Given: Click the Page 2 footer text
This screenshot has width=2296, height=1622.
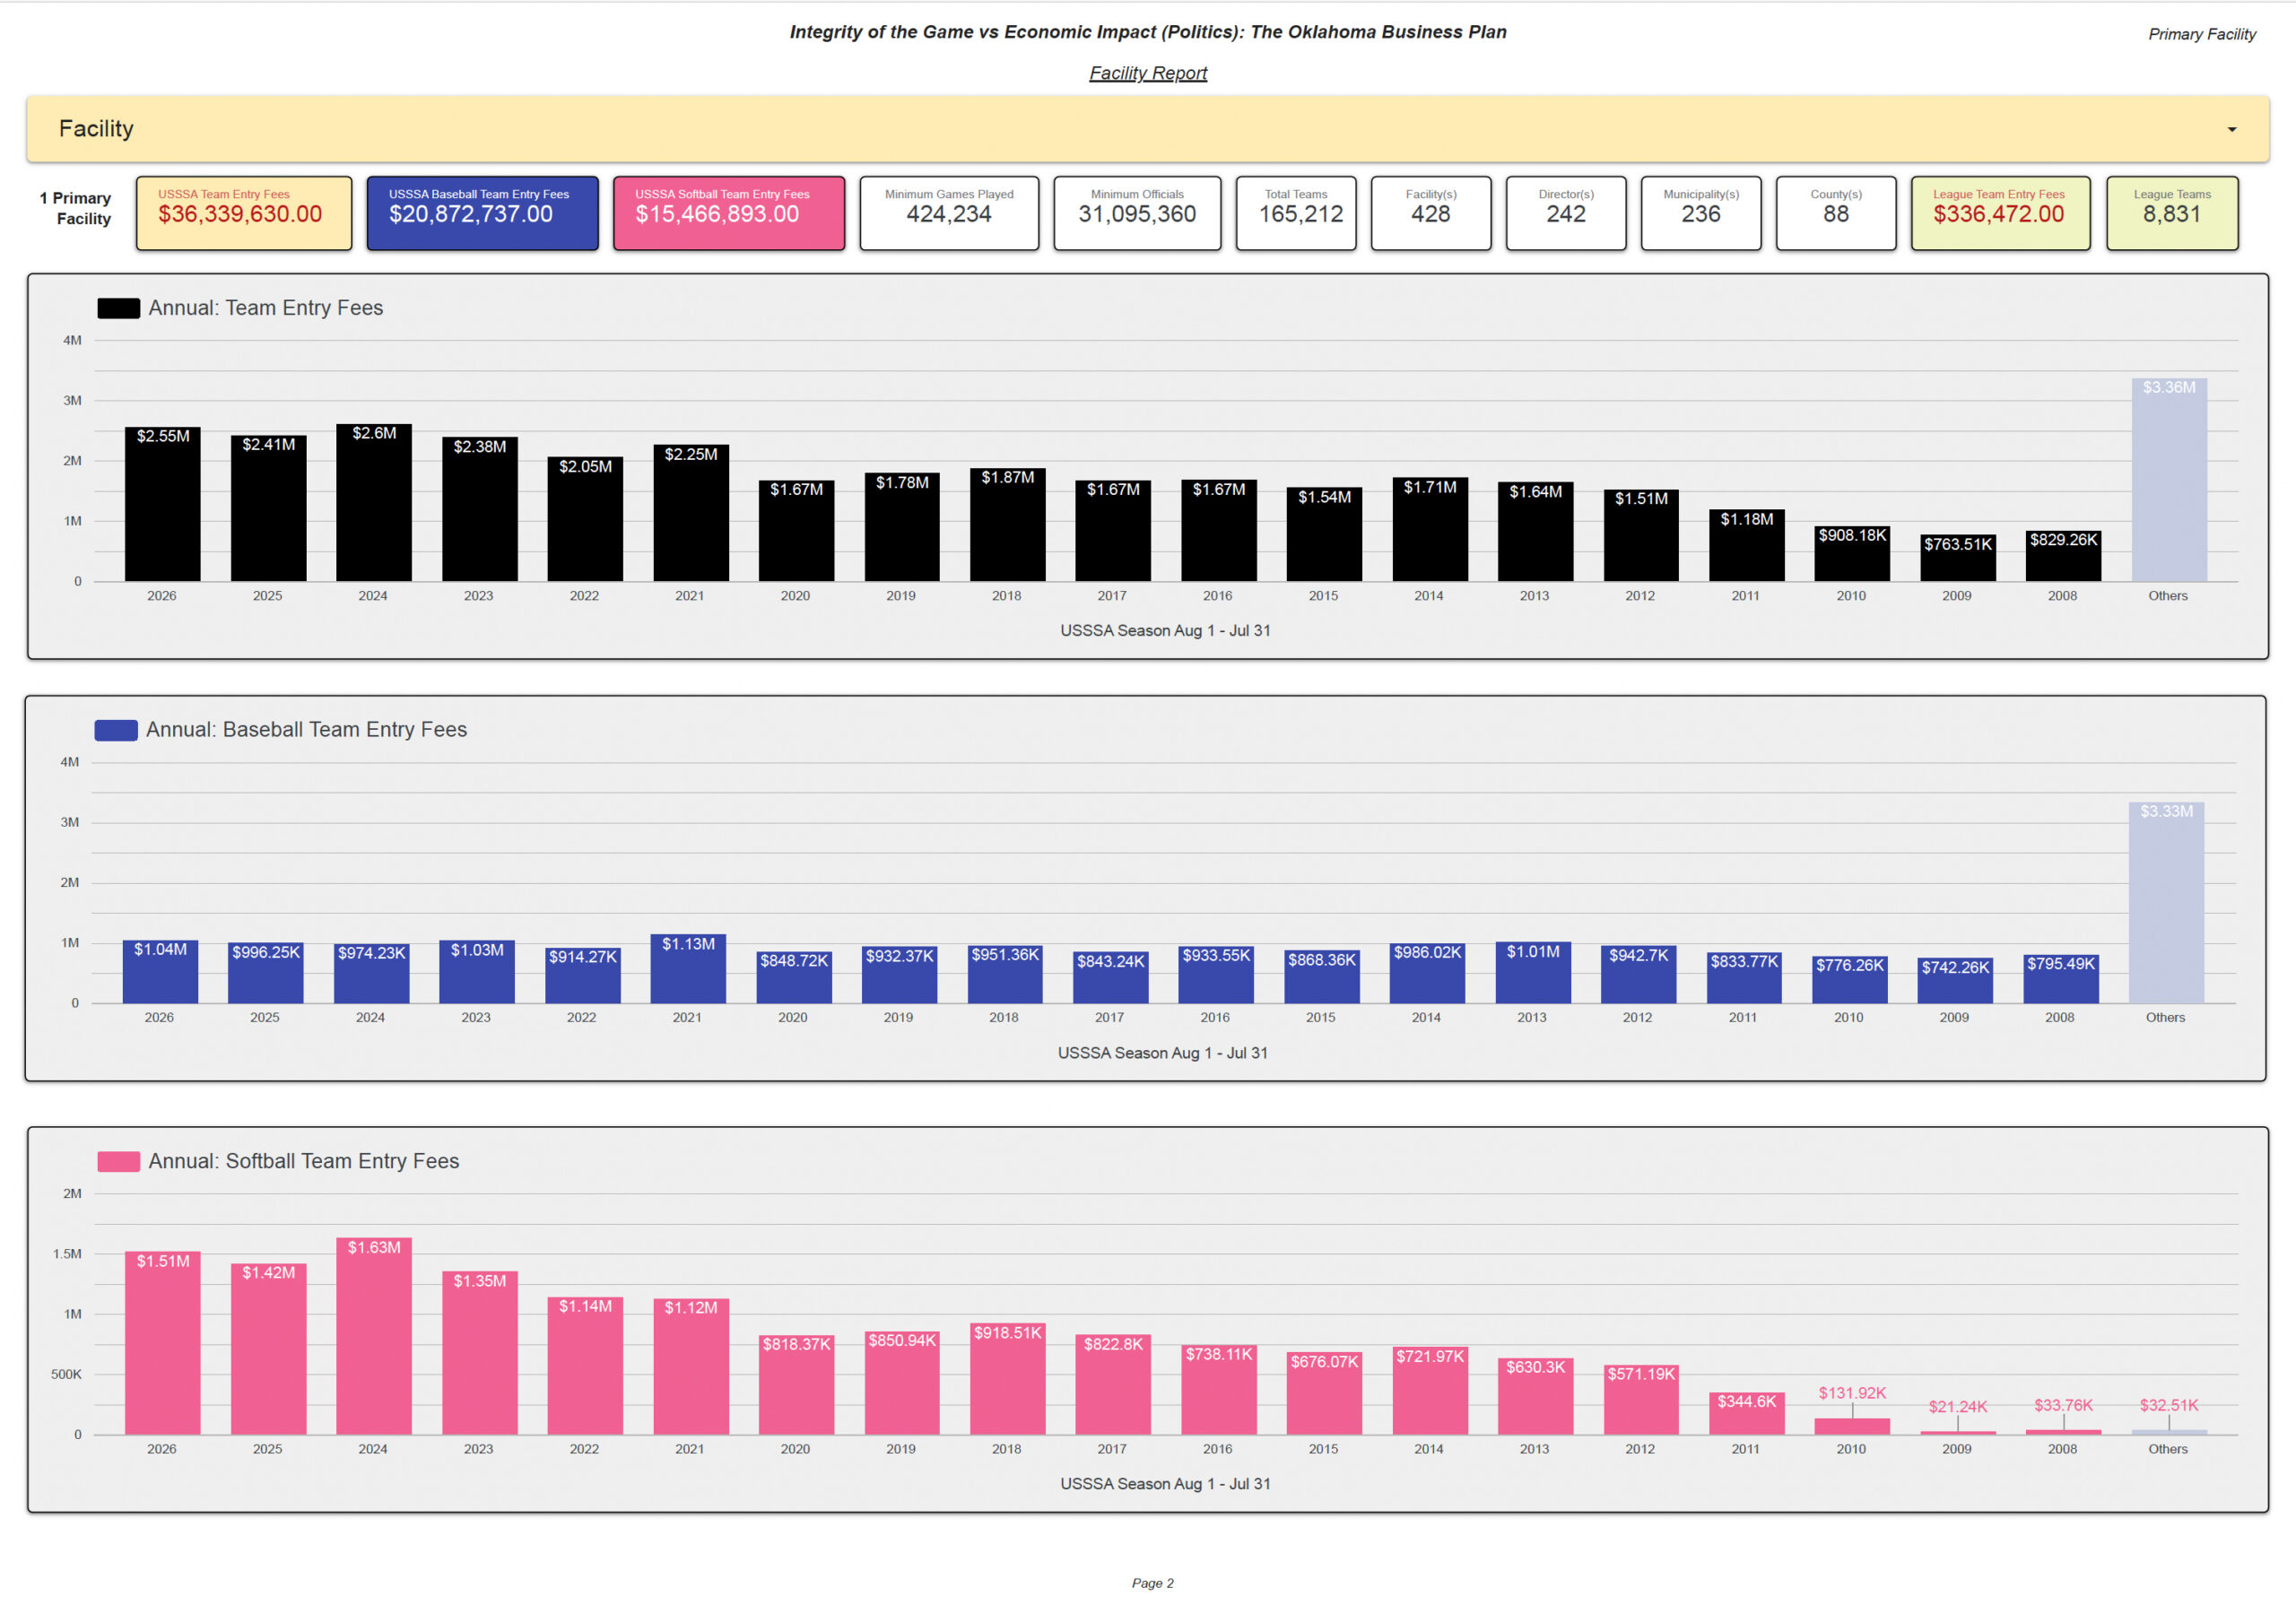Looking at the screenshot, I should coord(1152,1583).
